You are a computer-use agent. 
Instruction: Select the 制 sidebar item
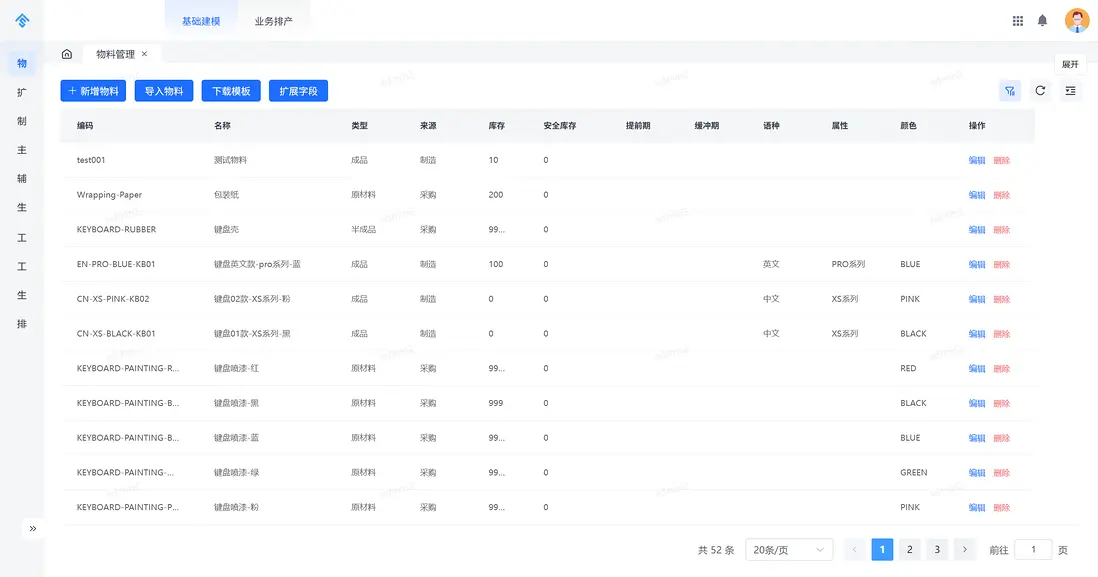[22, 120]
